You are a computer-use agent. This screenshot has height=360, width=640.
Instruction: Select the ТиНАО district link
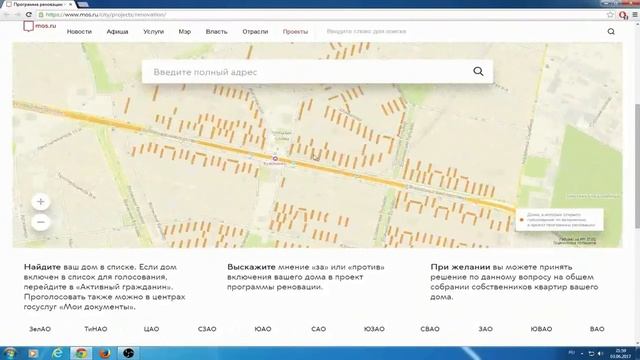point(96,329)
